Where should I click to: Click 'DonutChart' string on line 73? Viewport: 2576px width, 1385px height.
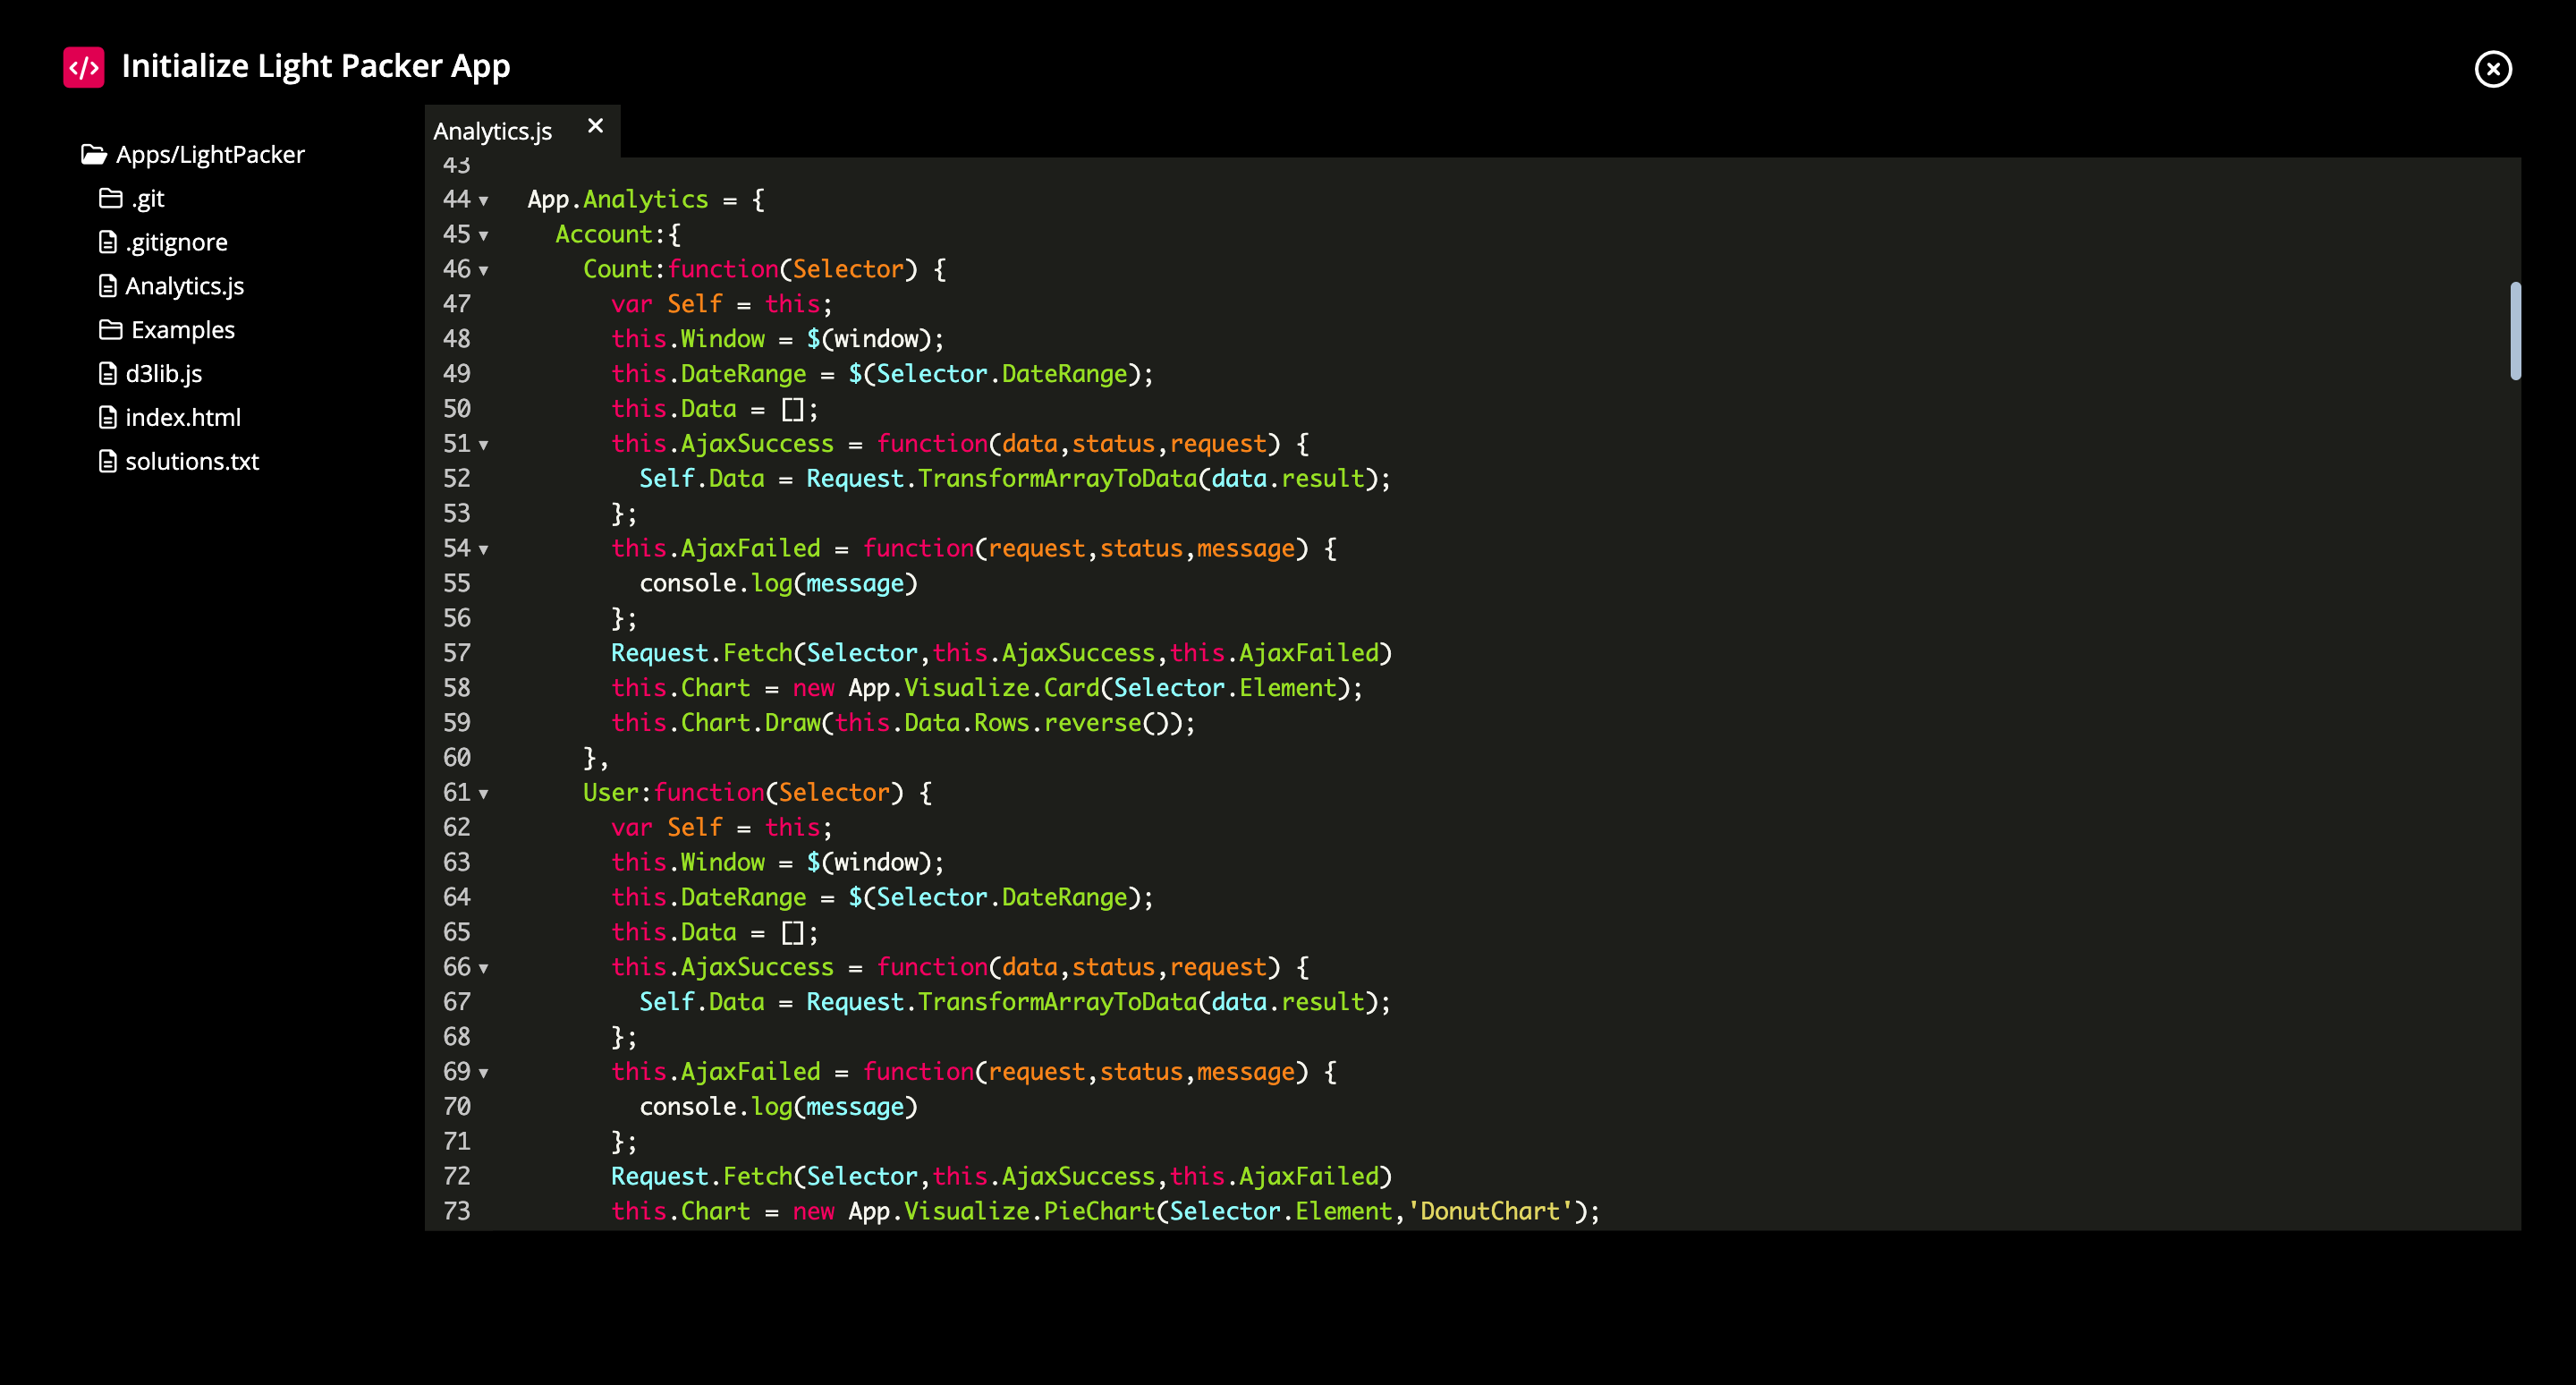[x=1490, y=1211]
